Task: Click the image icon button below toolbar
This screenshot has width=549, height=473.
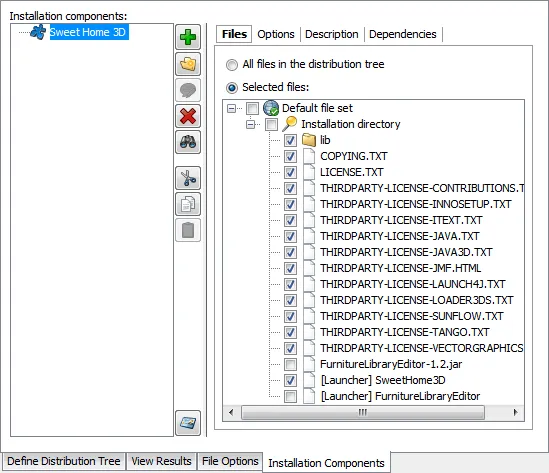Action: tap(188, 423)
